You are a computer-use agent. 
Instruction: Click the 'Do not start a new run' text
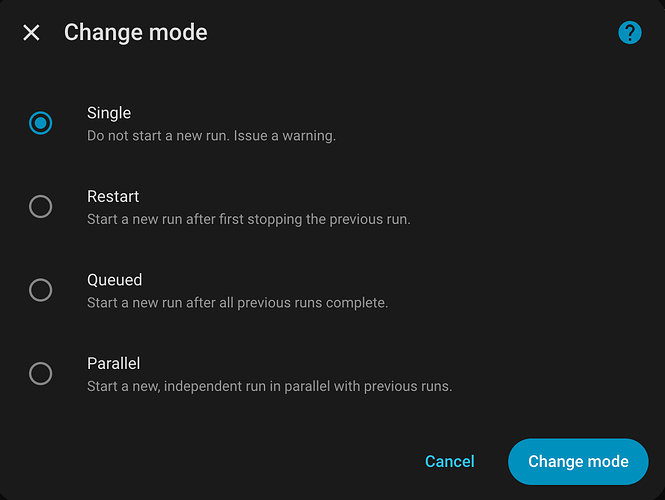pos(158,136)
